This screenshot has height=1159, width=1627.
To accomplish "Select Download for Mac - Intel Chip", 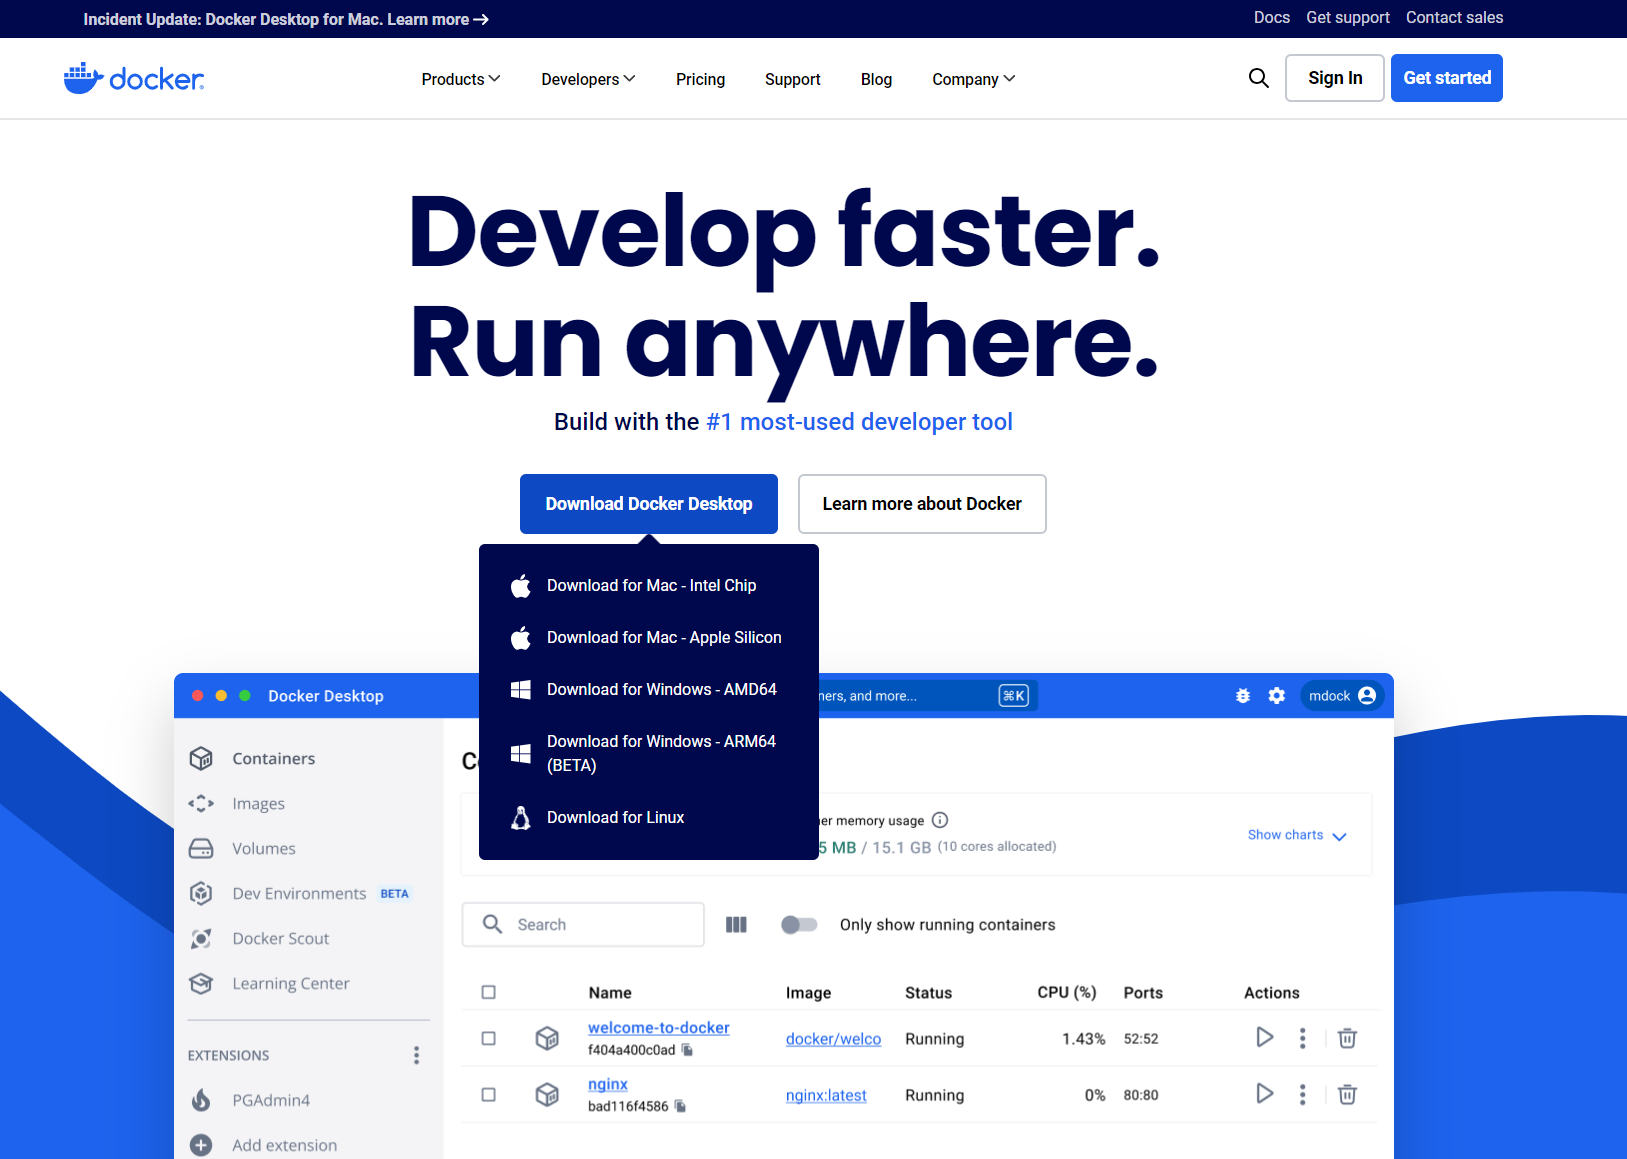I will (x=649, y=586).
